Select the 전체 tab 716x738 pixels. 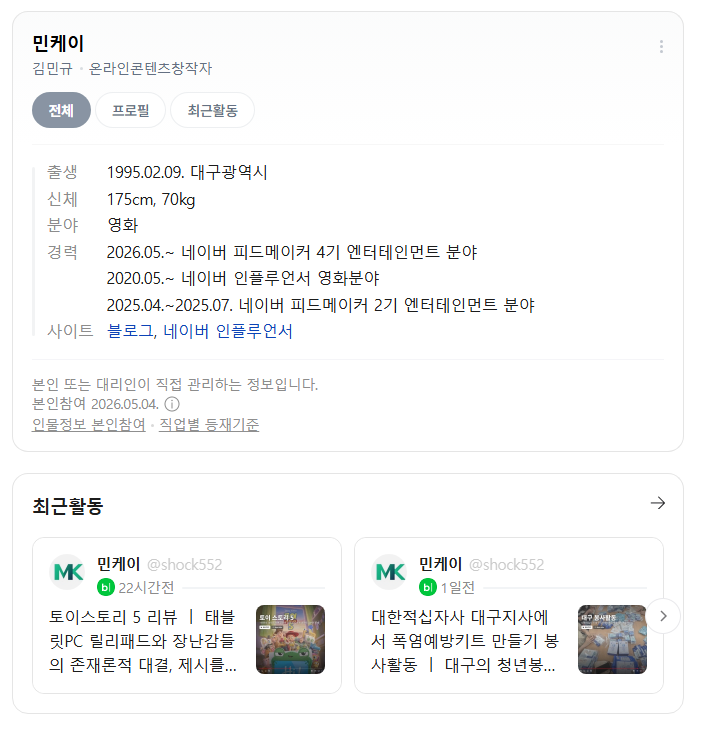click(x=61, y=110)
